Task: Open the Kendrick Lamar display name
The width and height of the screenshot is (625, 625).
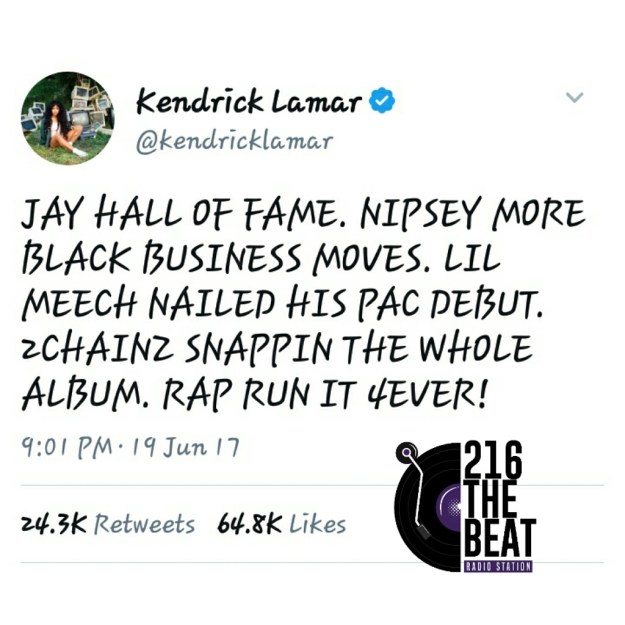Action: coord(249,100)
